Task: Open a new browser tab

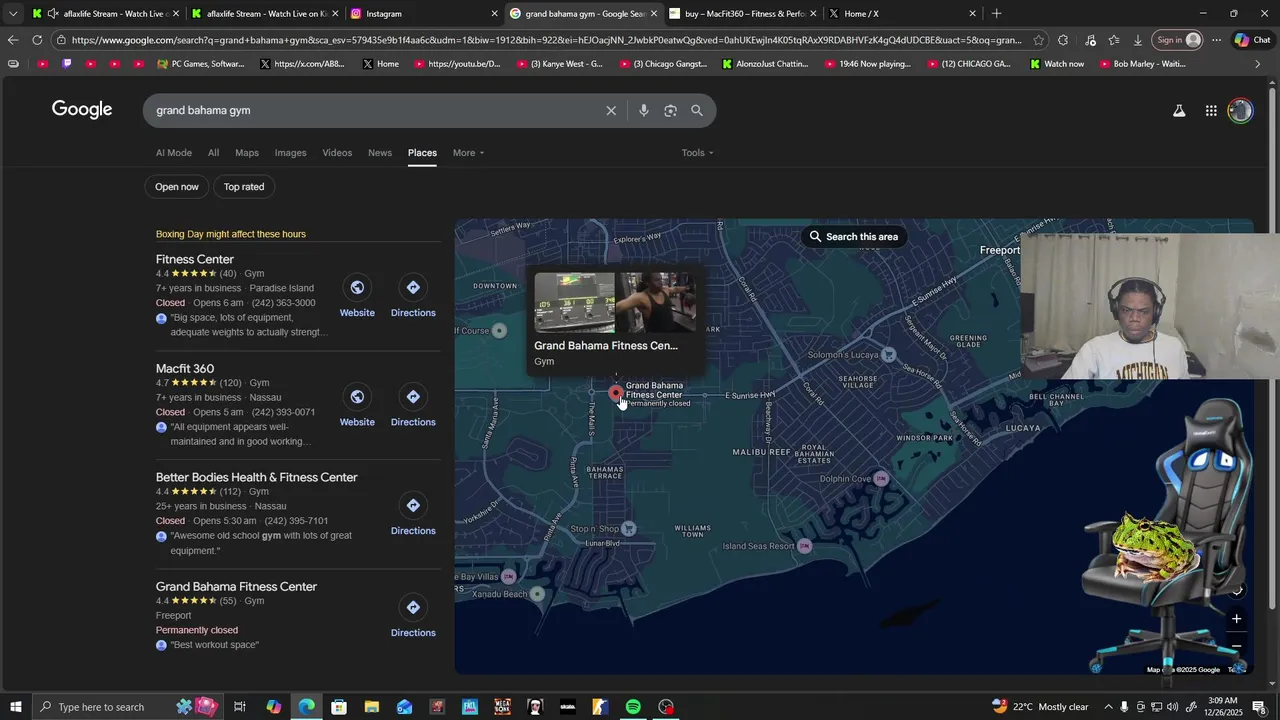Action: click(996, 13)
